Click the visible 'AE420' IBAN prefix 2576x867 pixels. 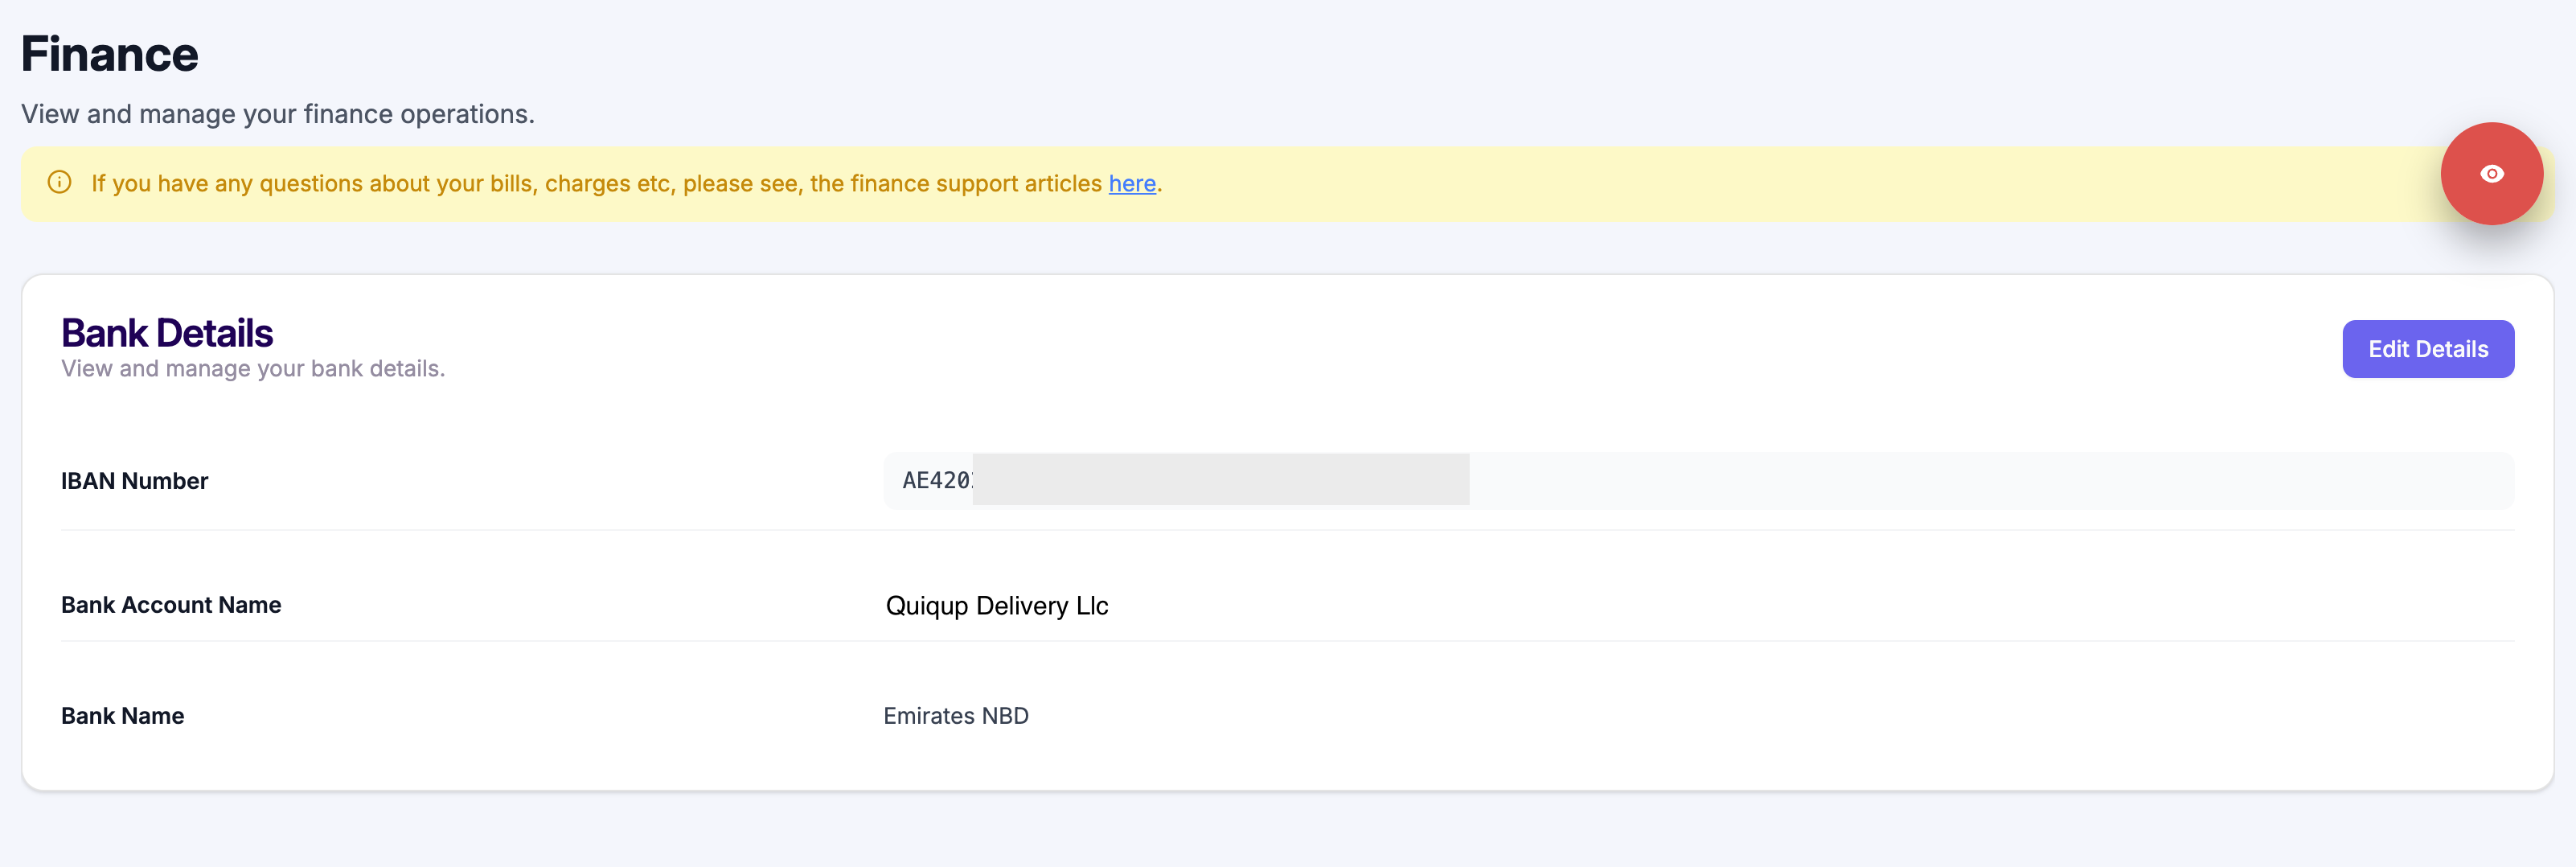[x=936, y=481]
